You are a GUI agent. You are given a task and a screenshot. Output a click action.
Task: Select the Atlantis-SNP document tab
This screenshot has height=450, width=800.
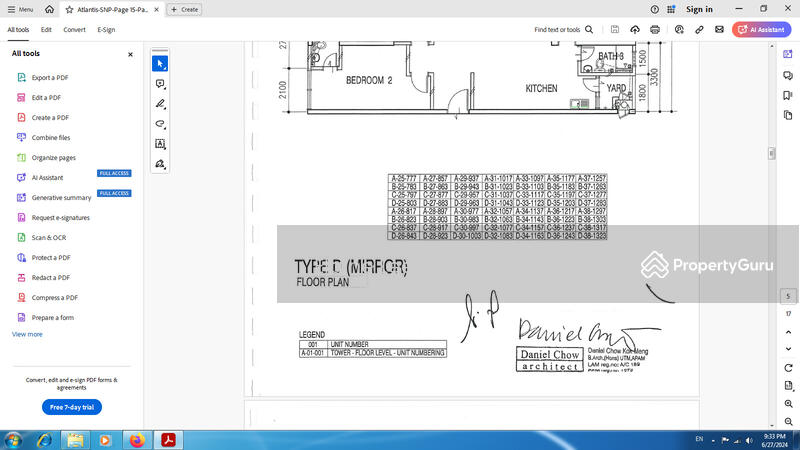(112, 10)
